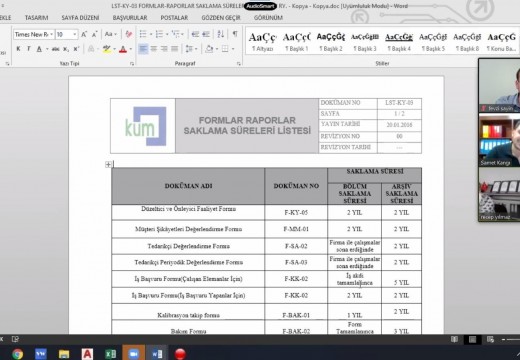Click the increase font size icon

click(x=84, y=34)
